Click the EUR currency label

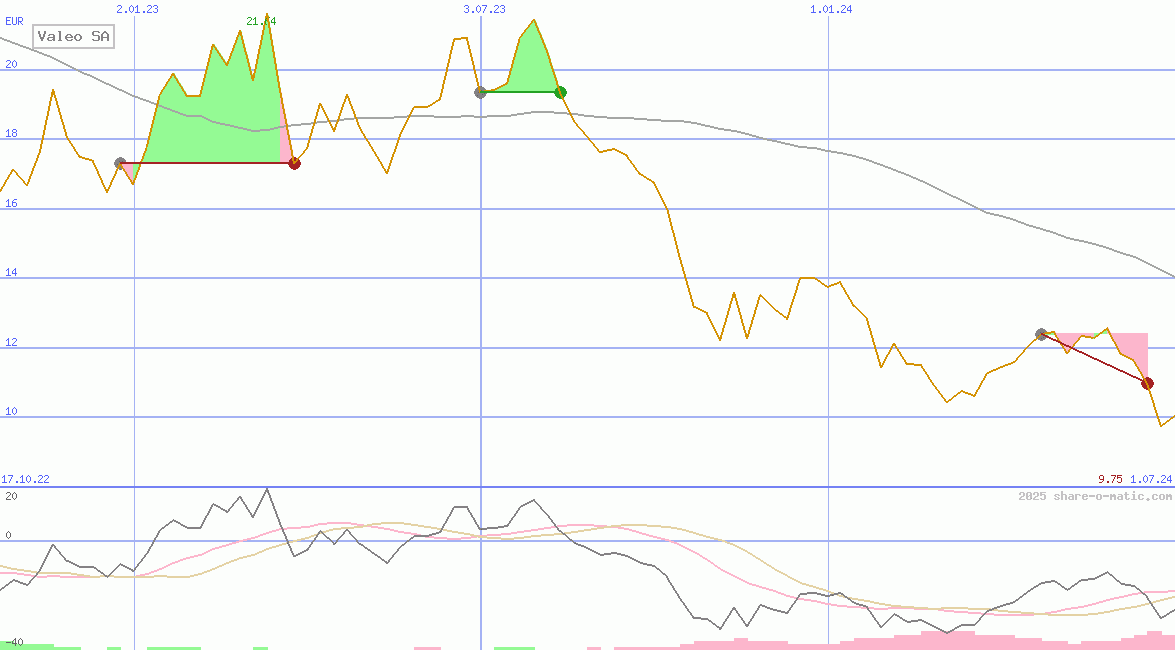[x=14, y=20]
